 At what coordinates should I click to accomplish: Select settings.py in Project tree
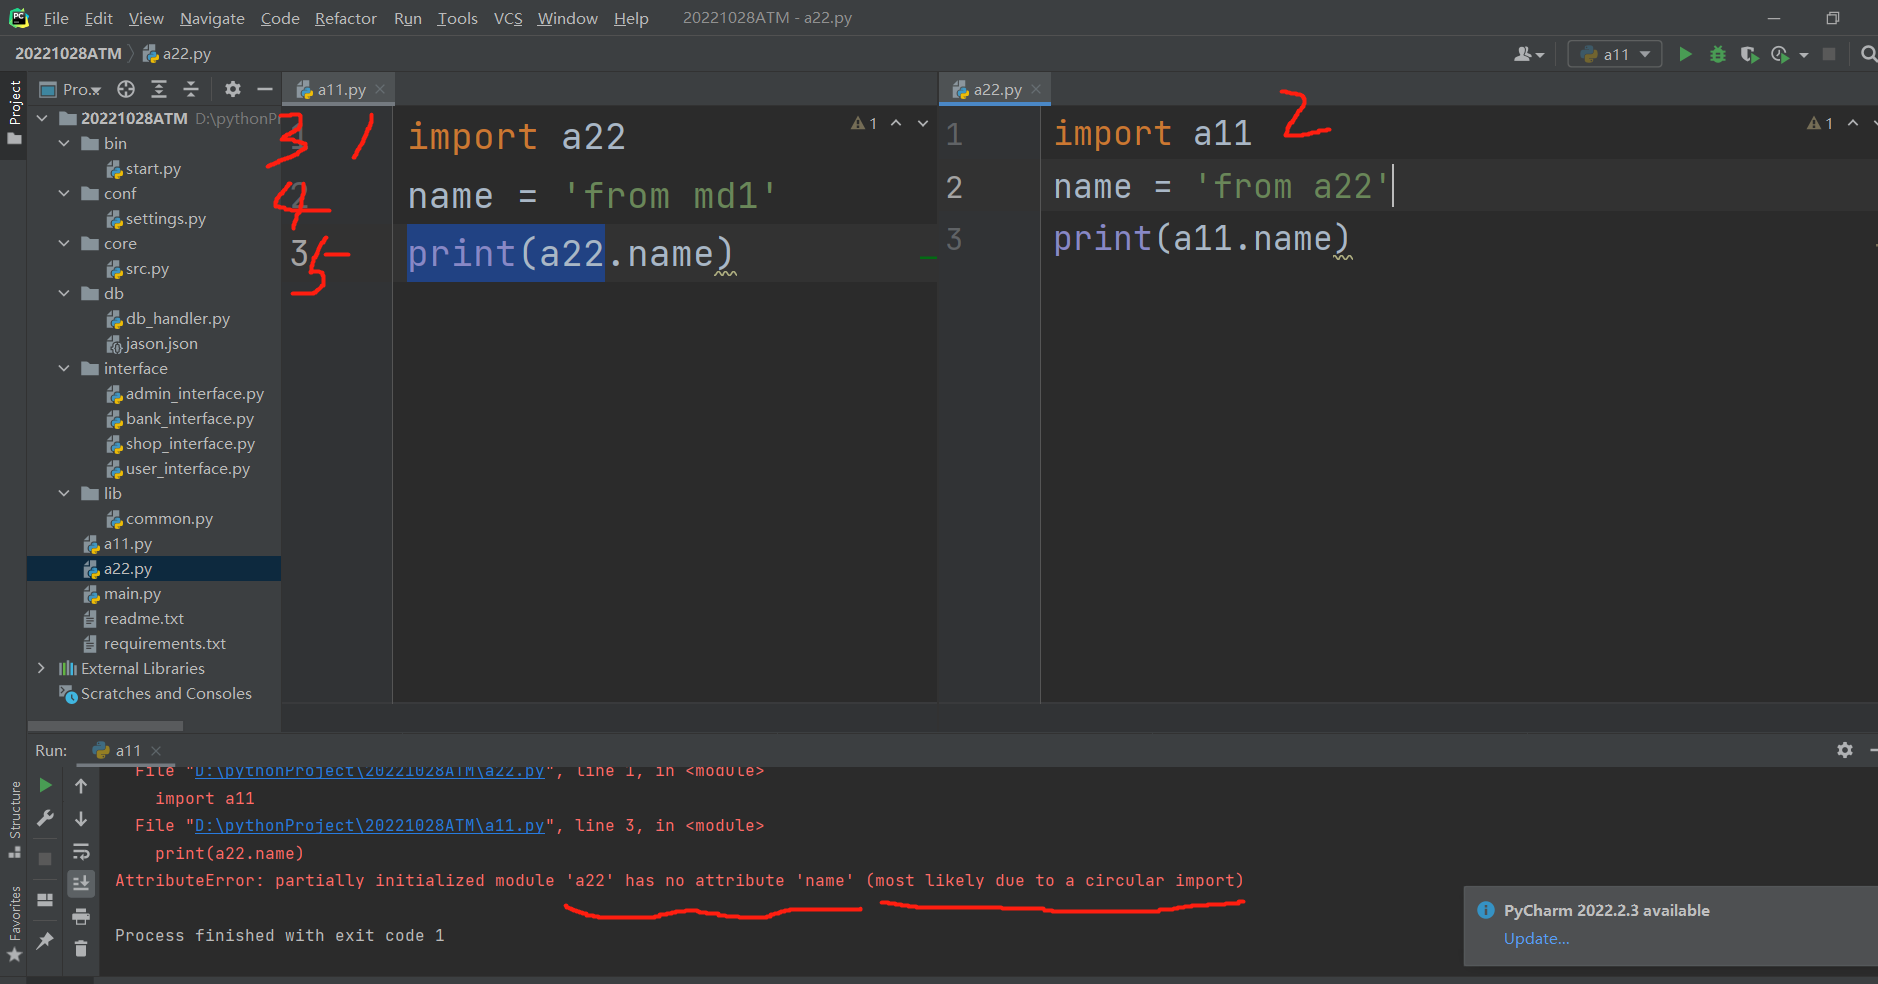155,218
